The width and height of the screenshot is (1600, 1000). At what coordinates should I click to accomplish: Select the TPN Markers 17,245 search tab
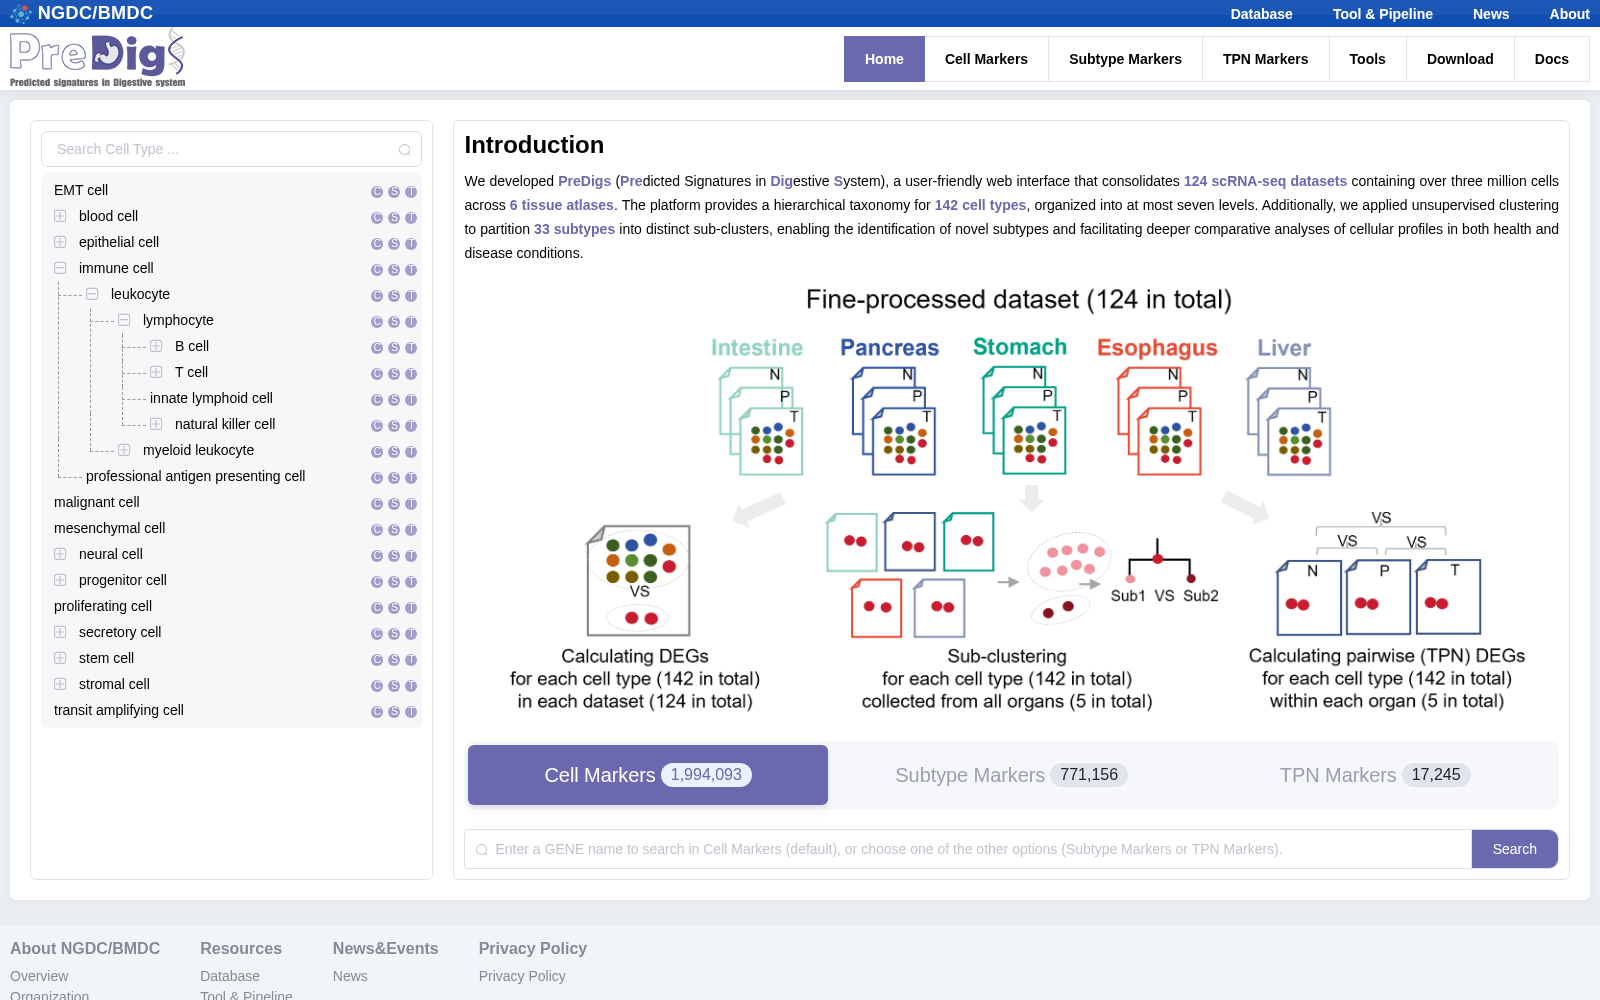point(1375,775)
